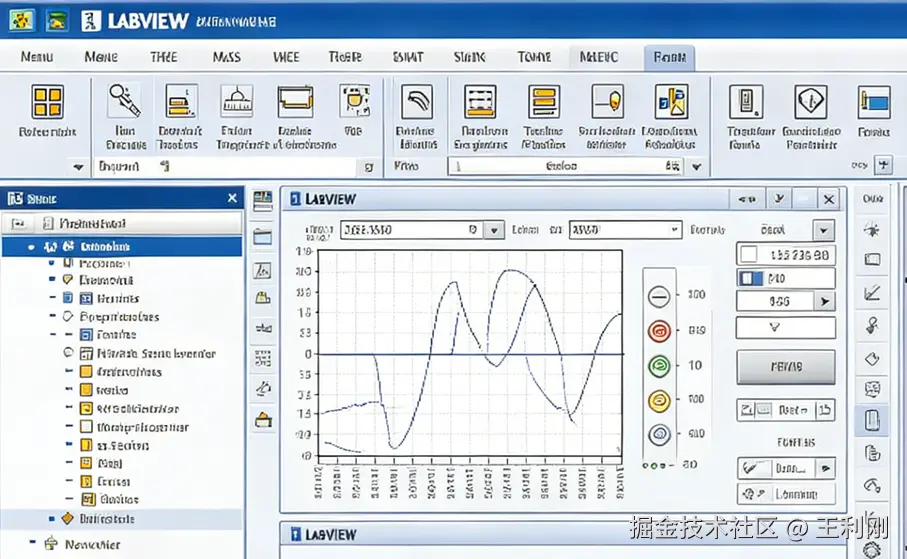Click the bottom button with gear icon in graph panel
The width and height of the screenshot is (907, 559).
pos(786,494)
